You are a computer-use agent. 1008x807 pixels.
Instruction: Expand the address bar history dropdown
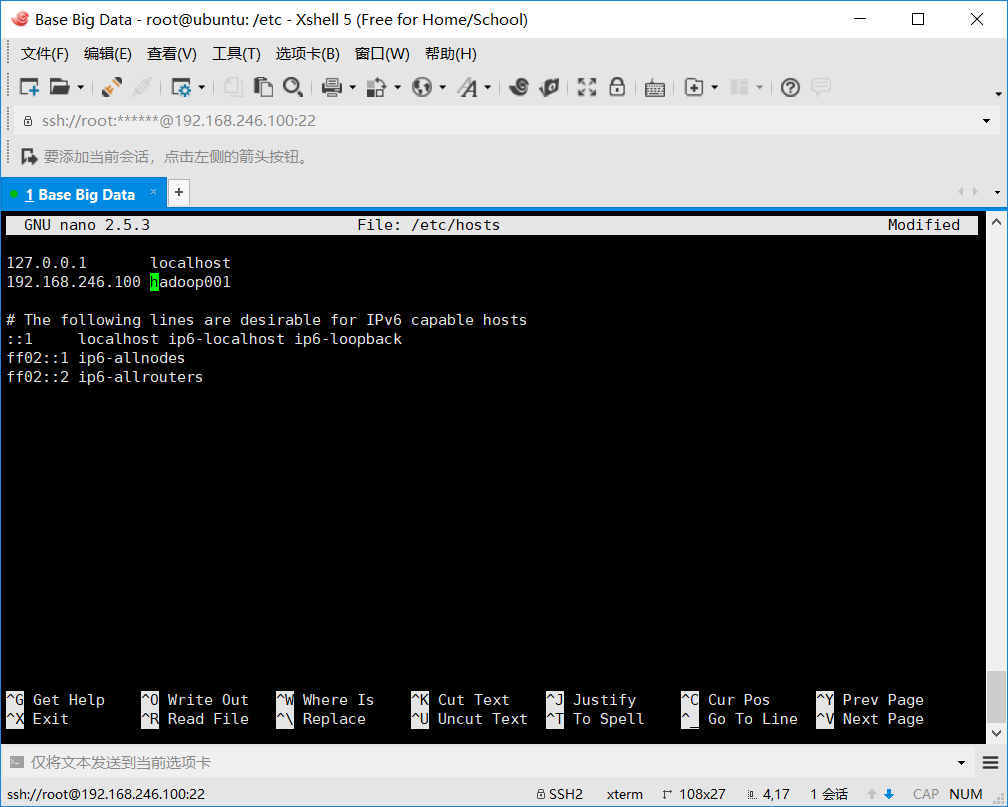(986, 121)
